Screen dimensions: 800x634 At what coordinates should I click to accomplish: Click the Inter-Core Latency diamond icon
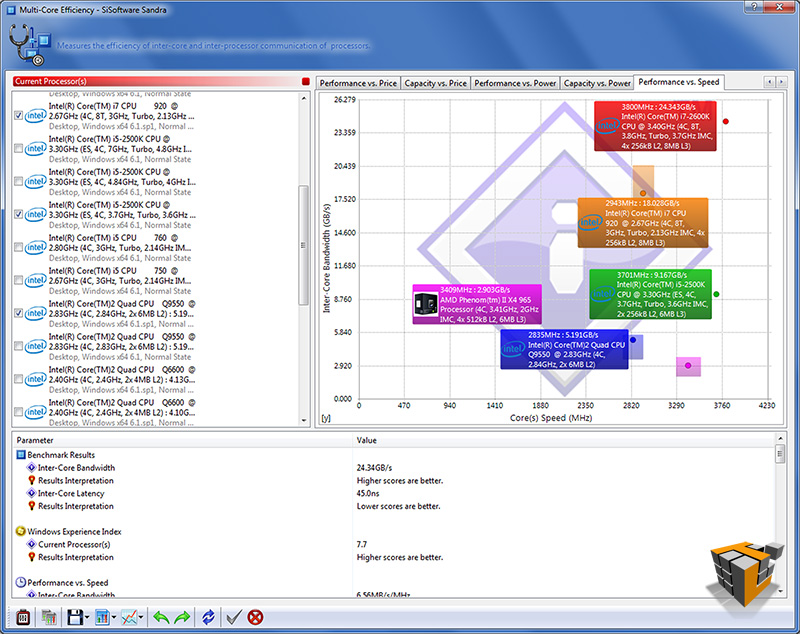(32, 493)
